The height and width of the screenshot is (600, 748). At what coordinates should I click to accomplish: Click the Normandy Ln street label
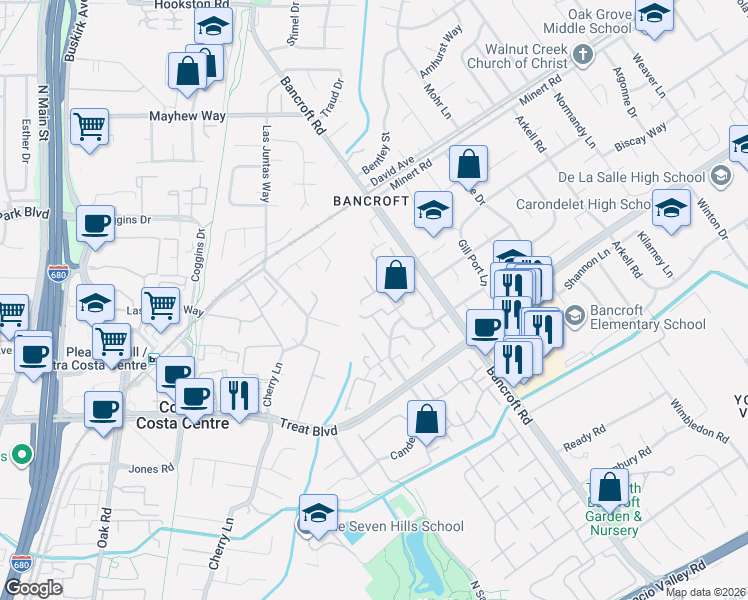click(x=575, y=120)
